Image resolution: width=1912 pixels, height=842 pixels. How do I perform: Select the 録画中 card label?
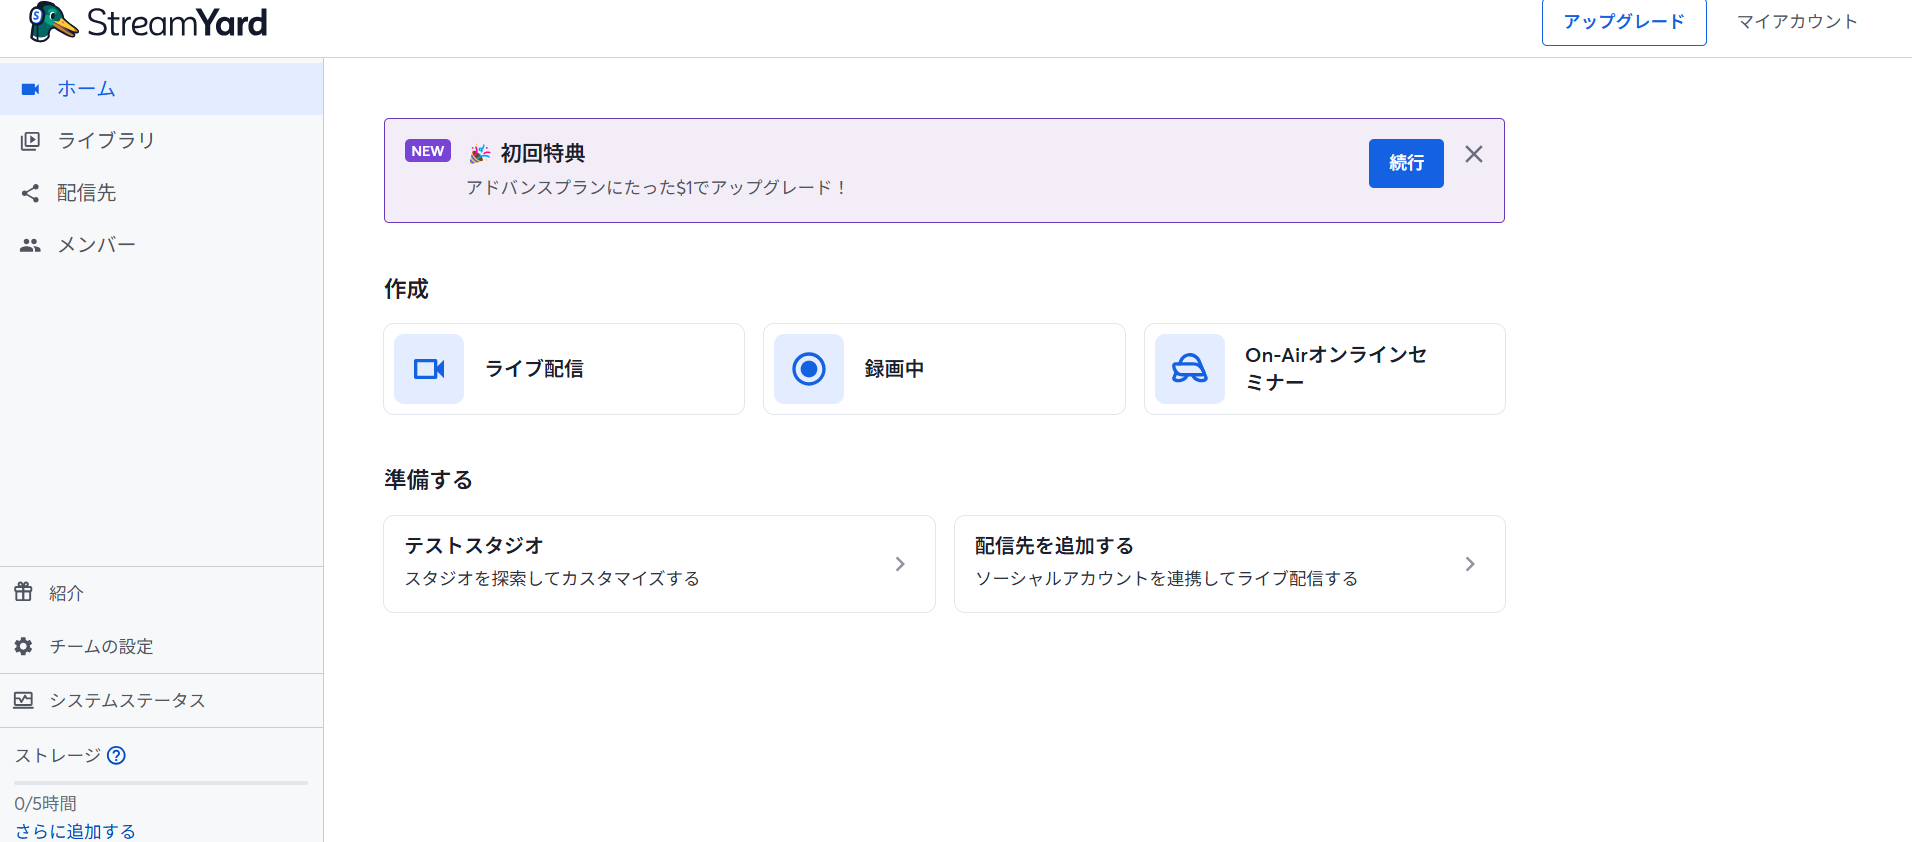[894, 369]
